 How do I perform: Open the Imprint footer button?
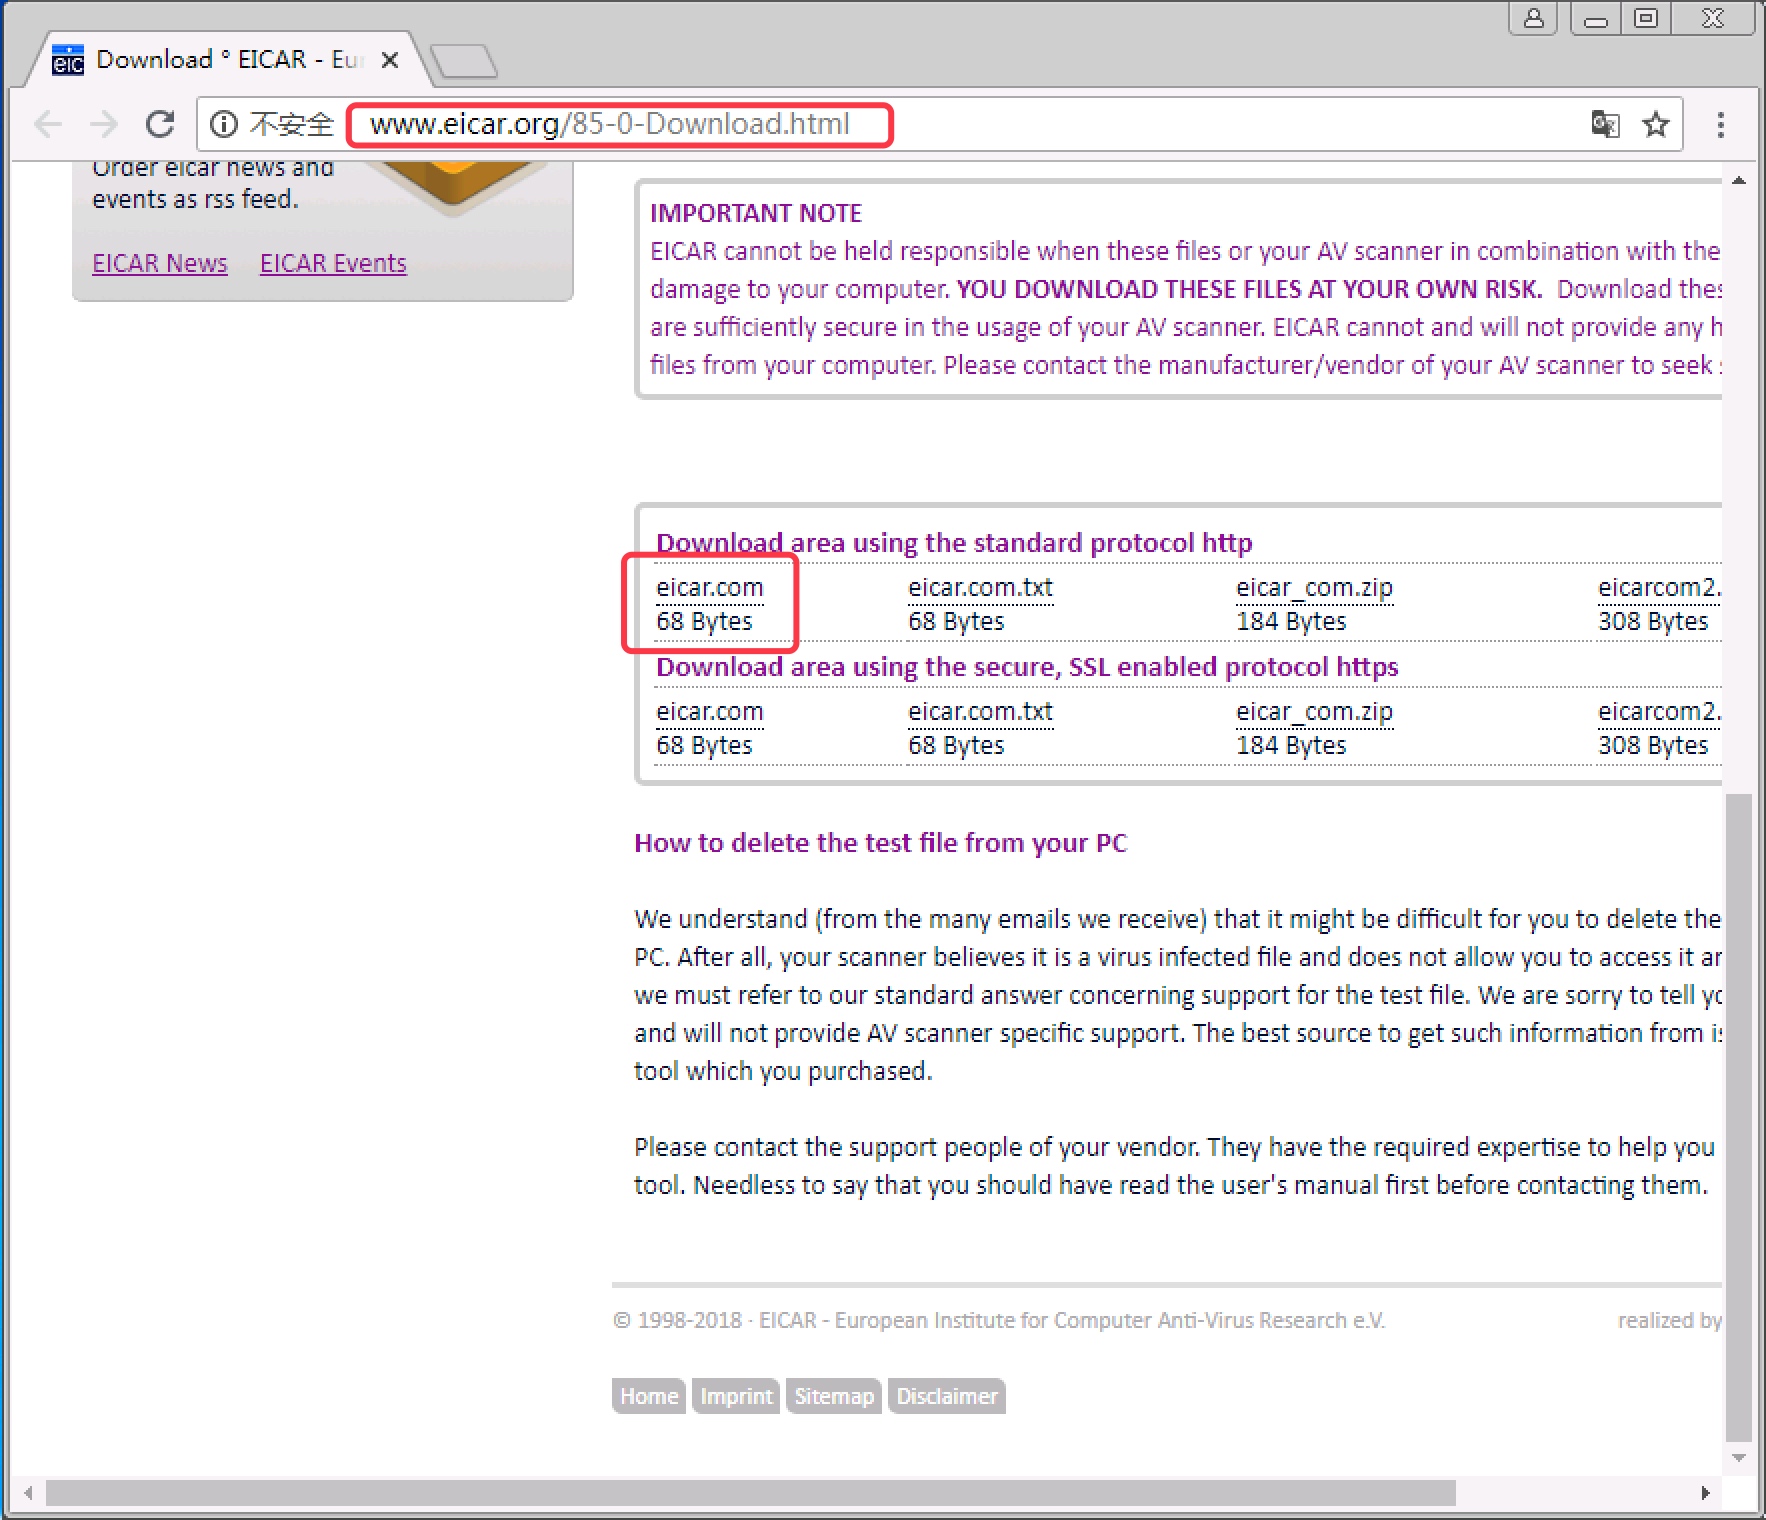click(x=736, y=1396)
